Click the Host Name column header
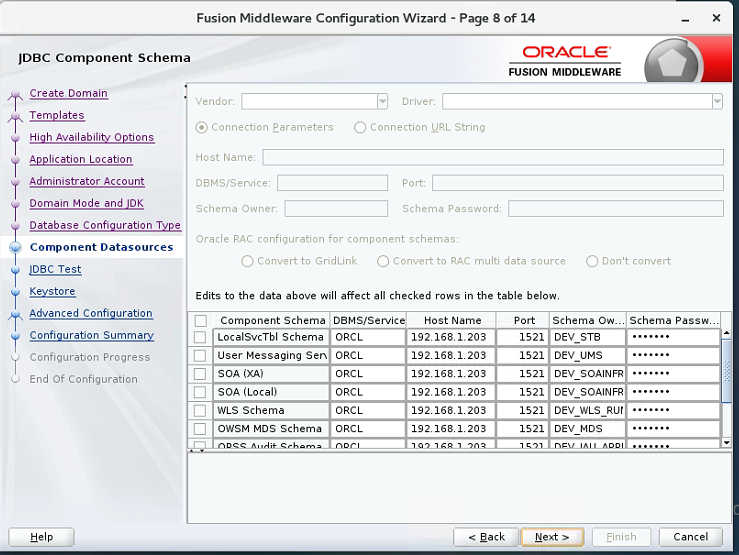The height and width of the screenshot is (555, 739). pyautogui.click(x=452, y=320)
